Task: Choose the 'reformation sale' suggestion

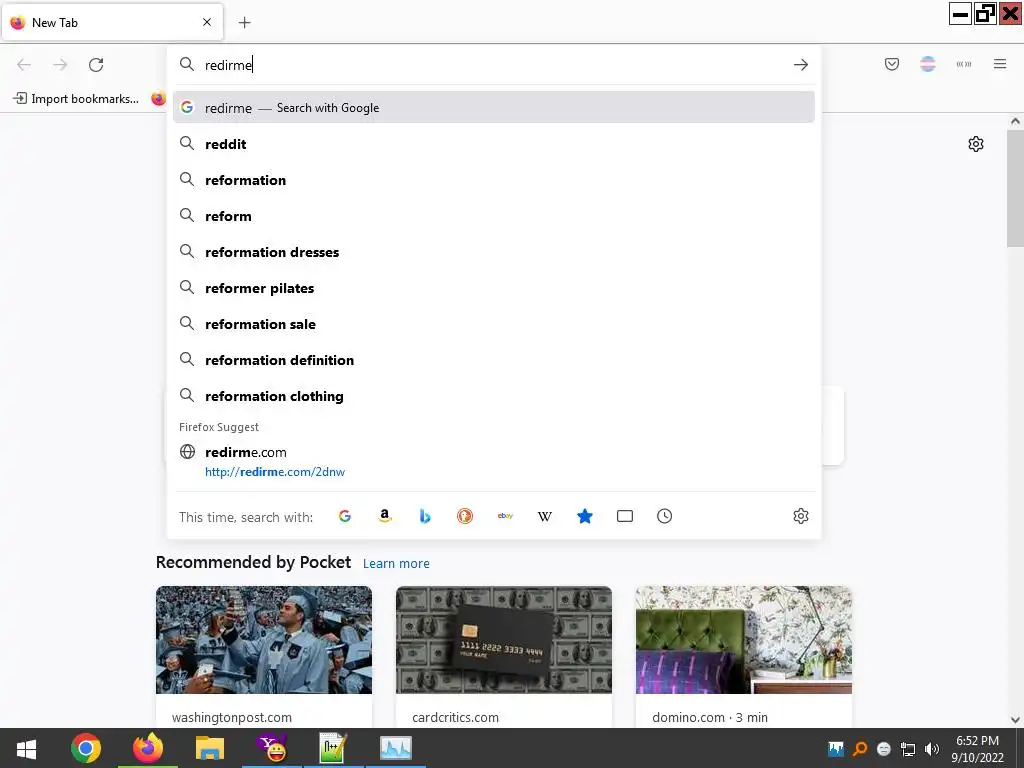Action: coord(494,324)
